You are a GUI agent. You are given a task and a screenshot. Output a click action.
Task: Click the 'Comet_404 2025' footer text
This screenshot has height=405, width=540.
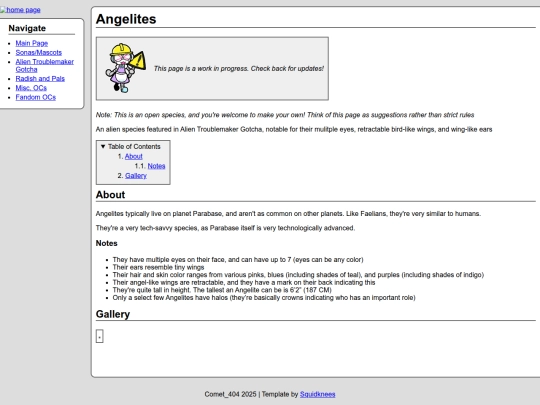coord(230,394)
